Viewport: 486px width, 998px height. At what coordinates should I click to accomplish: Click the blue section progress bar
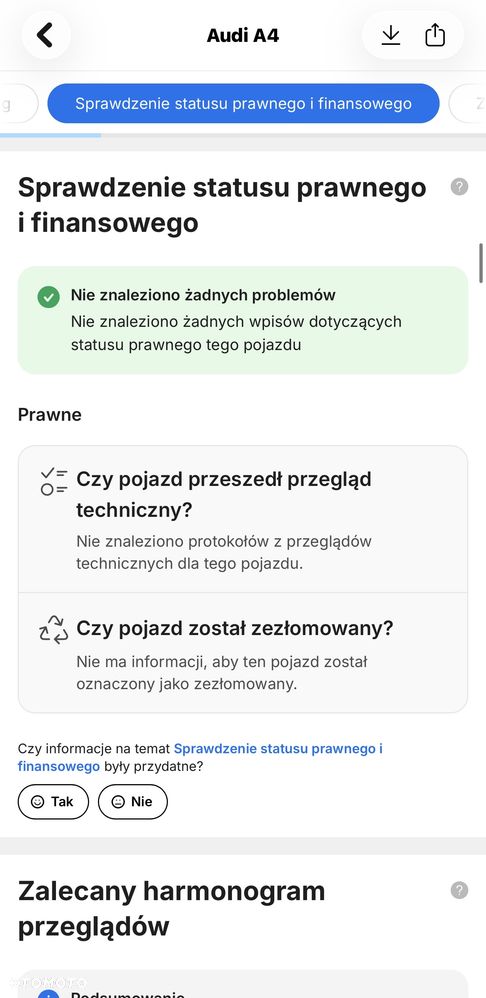tap(50, 135)
